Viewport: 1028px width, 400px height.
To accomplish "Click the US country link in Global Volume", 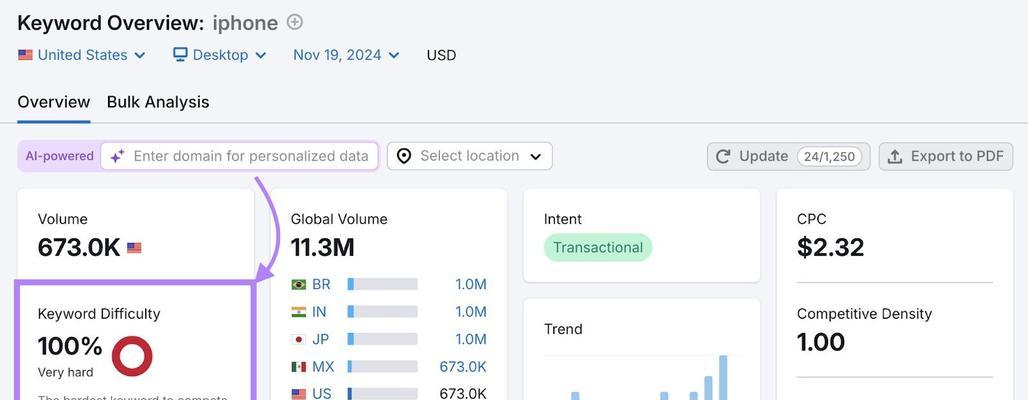I will pos(322,393).
